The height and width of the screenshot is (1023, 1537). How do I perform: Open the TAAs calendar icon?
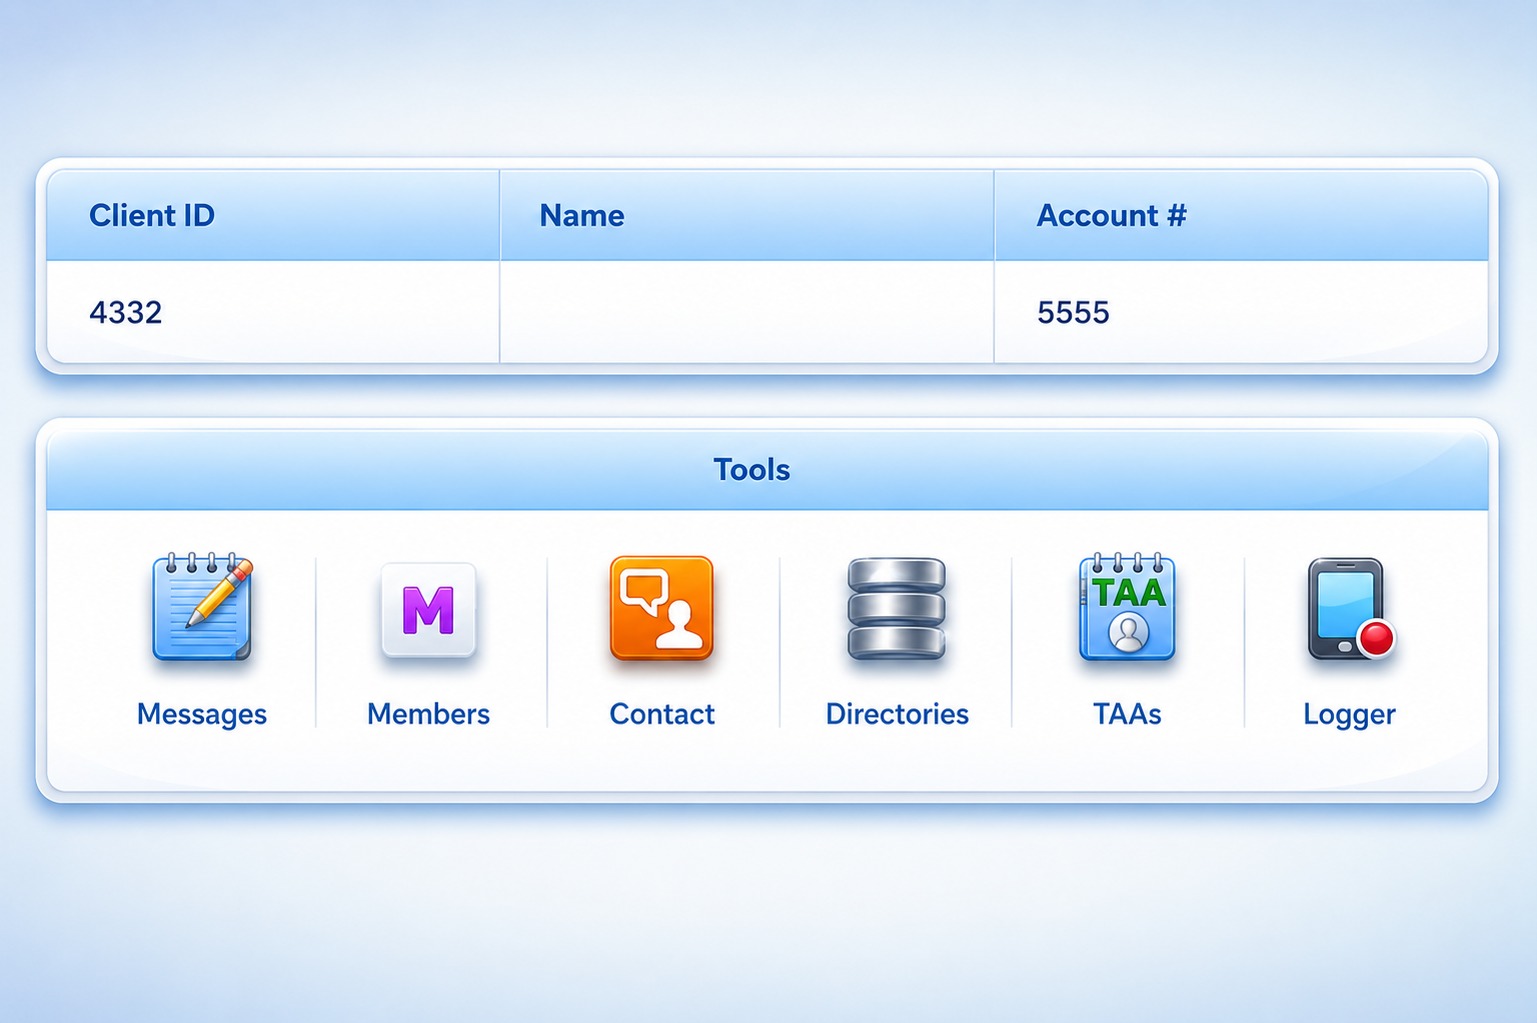(x=1127, y=607)
